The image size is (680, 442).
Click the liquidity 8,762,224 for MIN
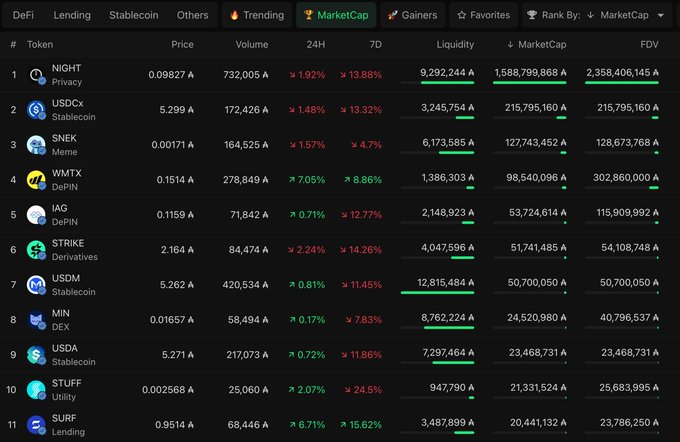(x=448, y=318)
